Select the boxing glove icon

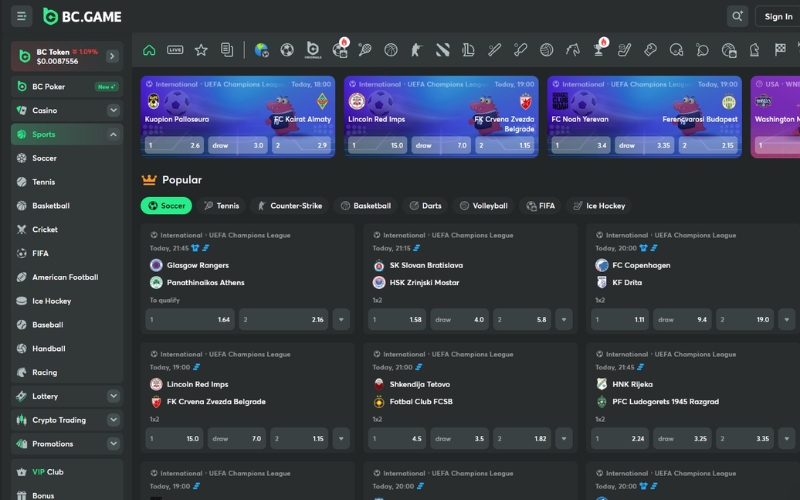point(651,50)
